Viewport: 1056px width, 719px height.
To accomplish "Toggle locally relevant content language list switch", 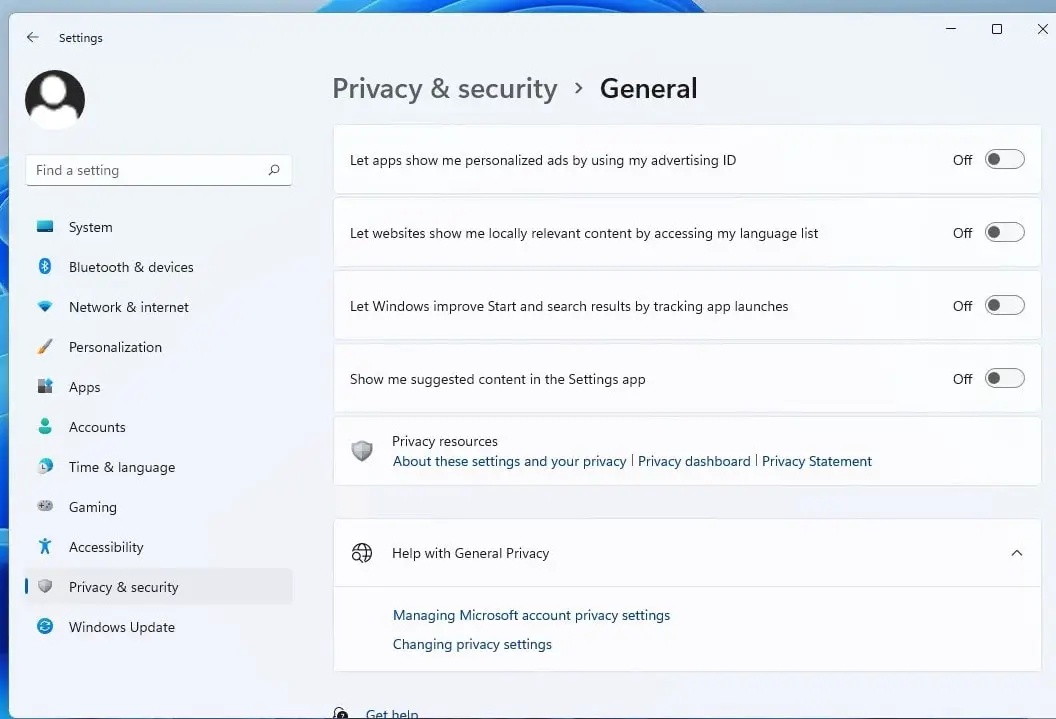I will click(x=1004, y=233).
